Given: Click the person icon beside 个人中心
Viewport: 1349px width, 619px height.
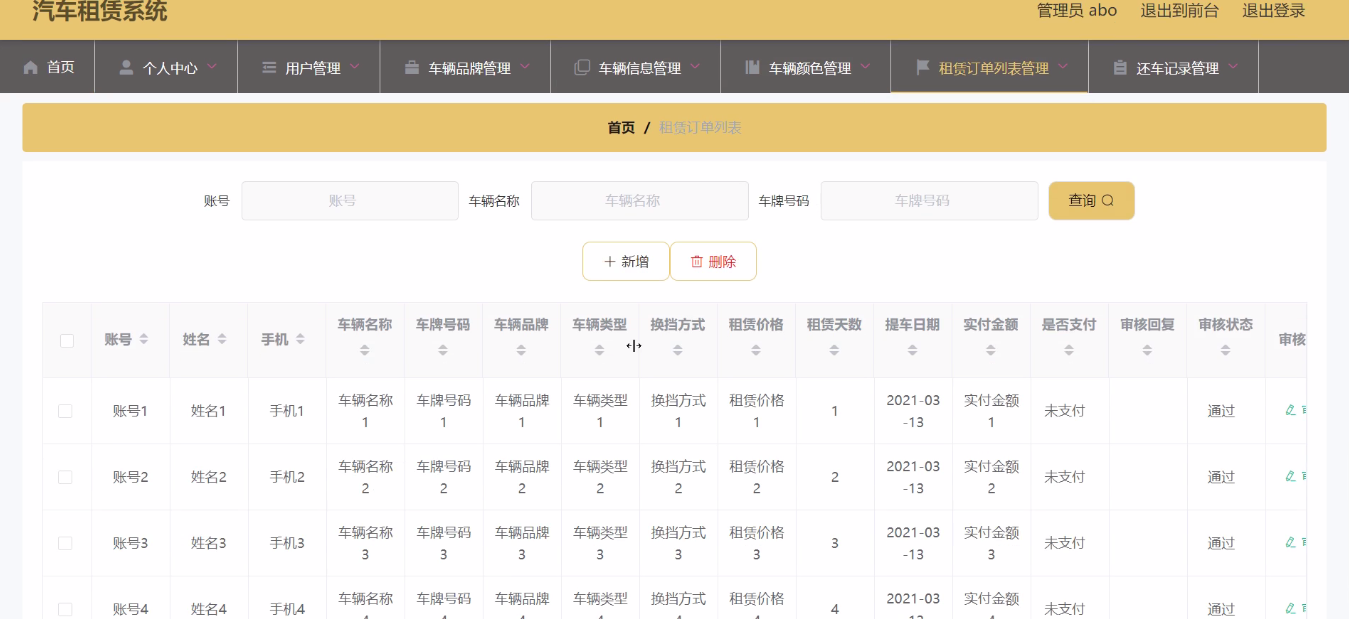Looking at the screenshot, I should [126, 68].
